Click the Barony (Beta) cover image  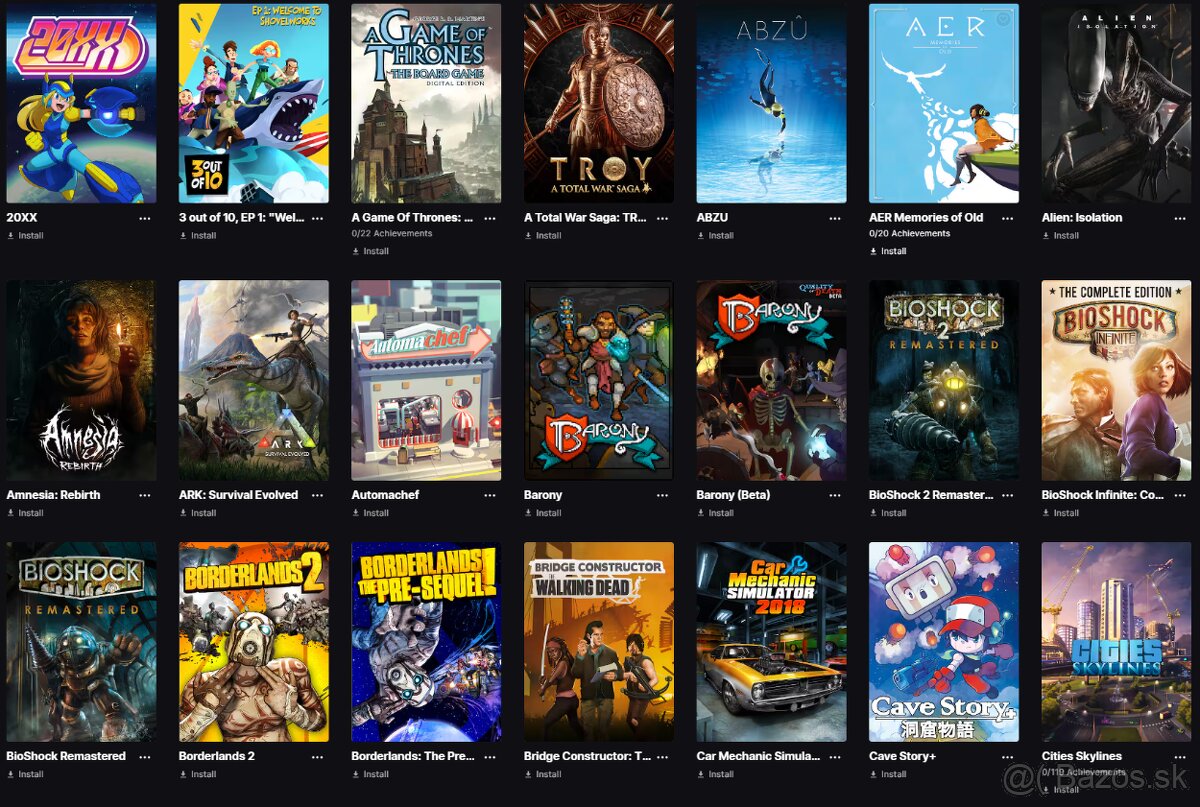(x=770, y=380)
